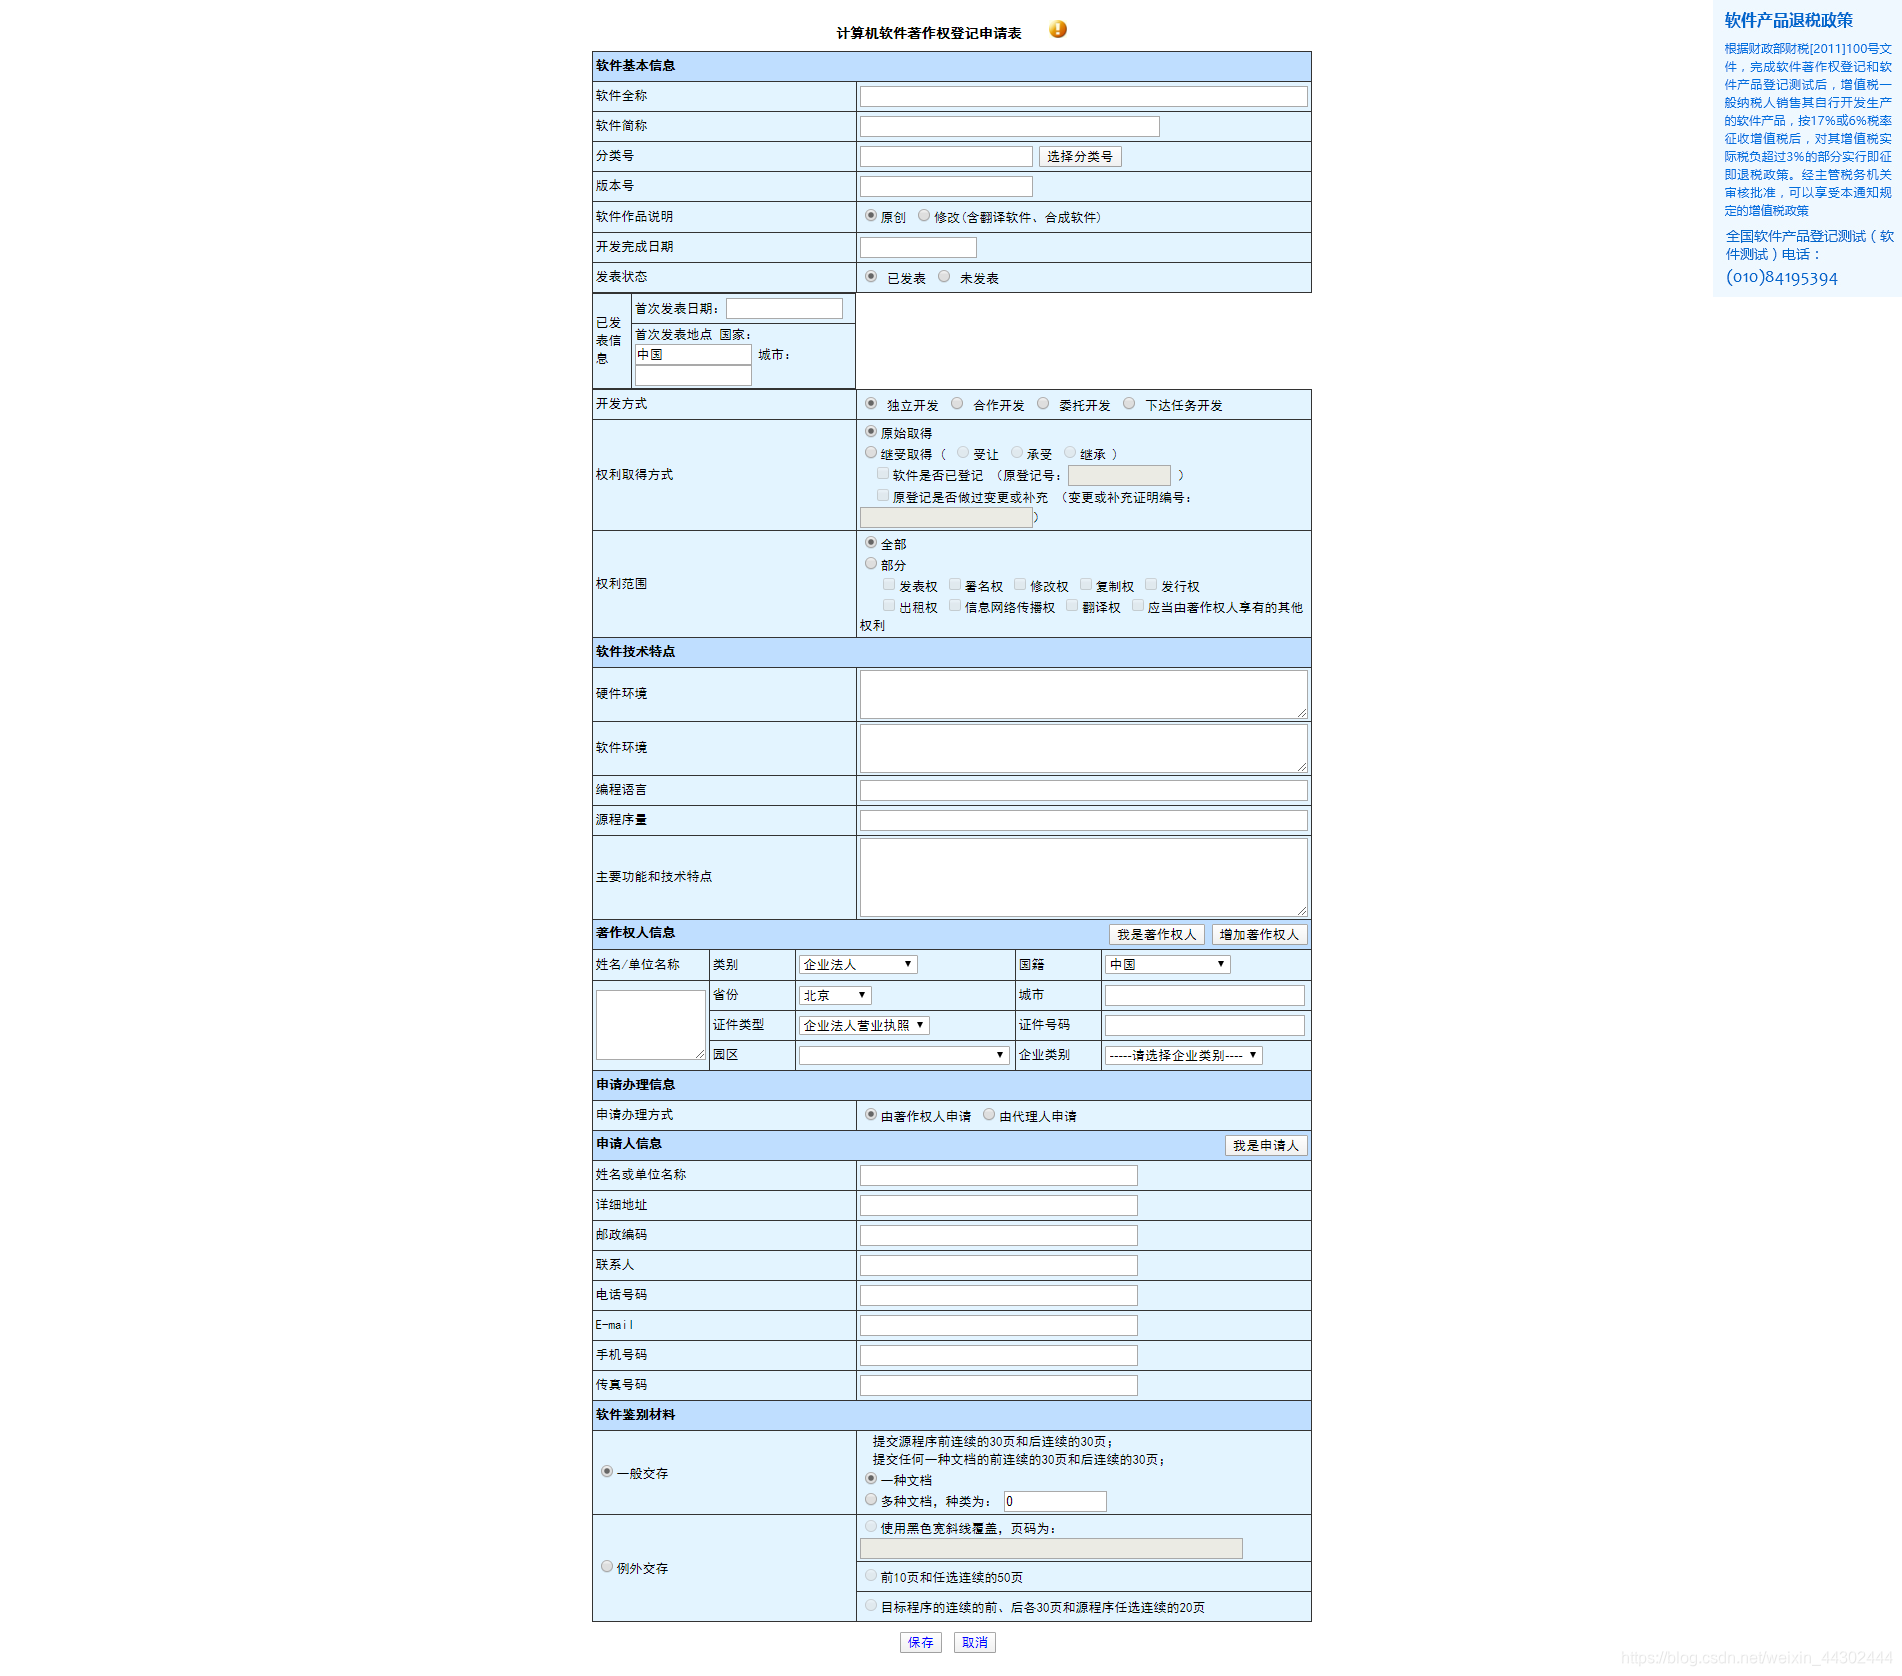Click the 版本号 input field
This screenshot has width=1902, height=1676.
click(x=946, y=187)
